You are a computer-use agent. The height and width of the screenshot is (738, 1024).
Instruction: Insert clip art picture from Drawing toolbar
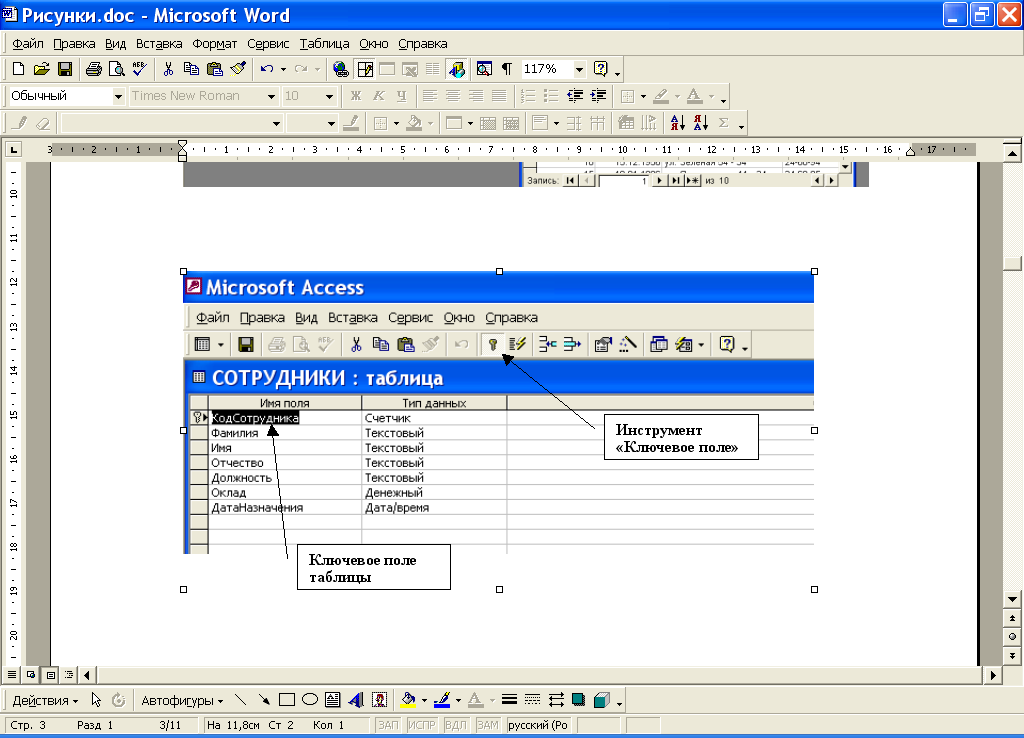pos(379,700)
